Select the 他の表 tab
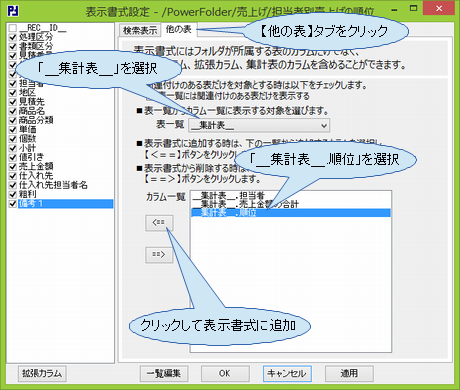Screen dimensions: 460x390 (x=179, y=29)
